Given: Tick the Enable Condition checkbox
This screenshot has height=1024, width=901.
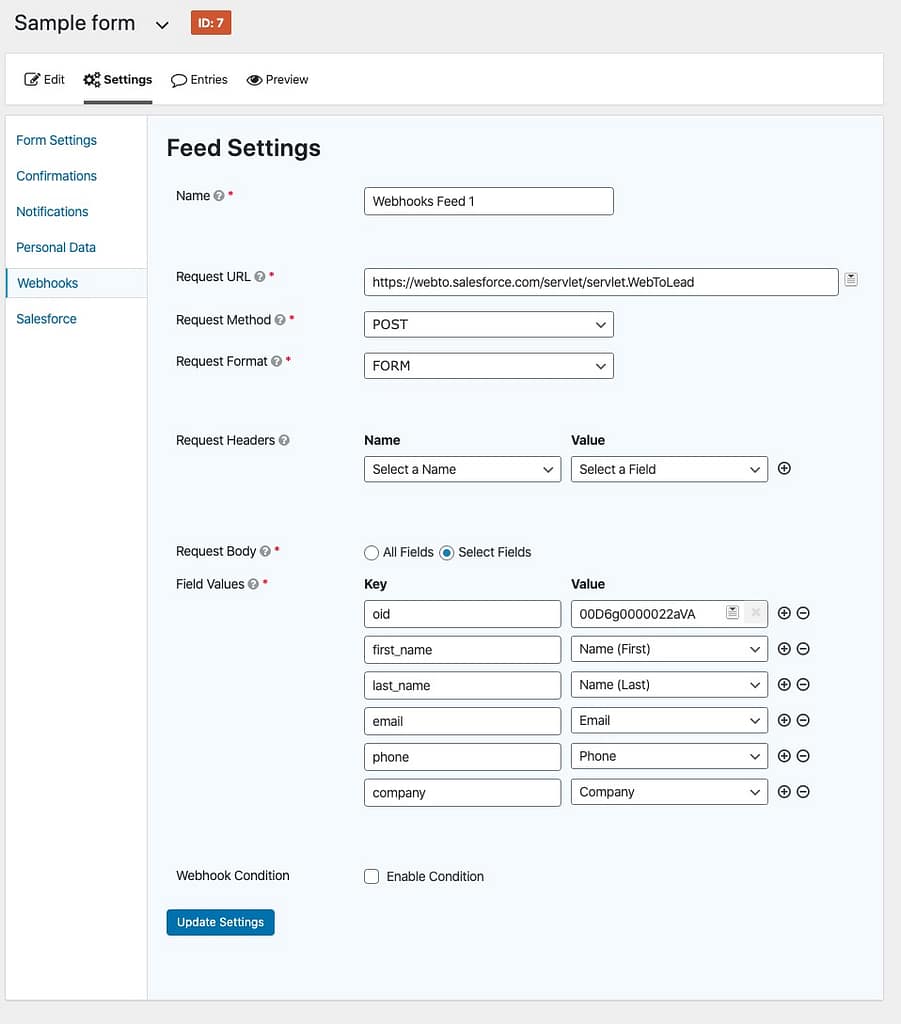Looking at the screenshot, I should point(372,876).
